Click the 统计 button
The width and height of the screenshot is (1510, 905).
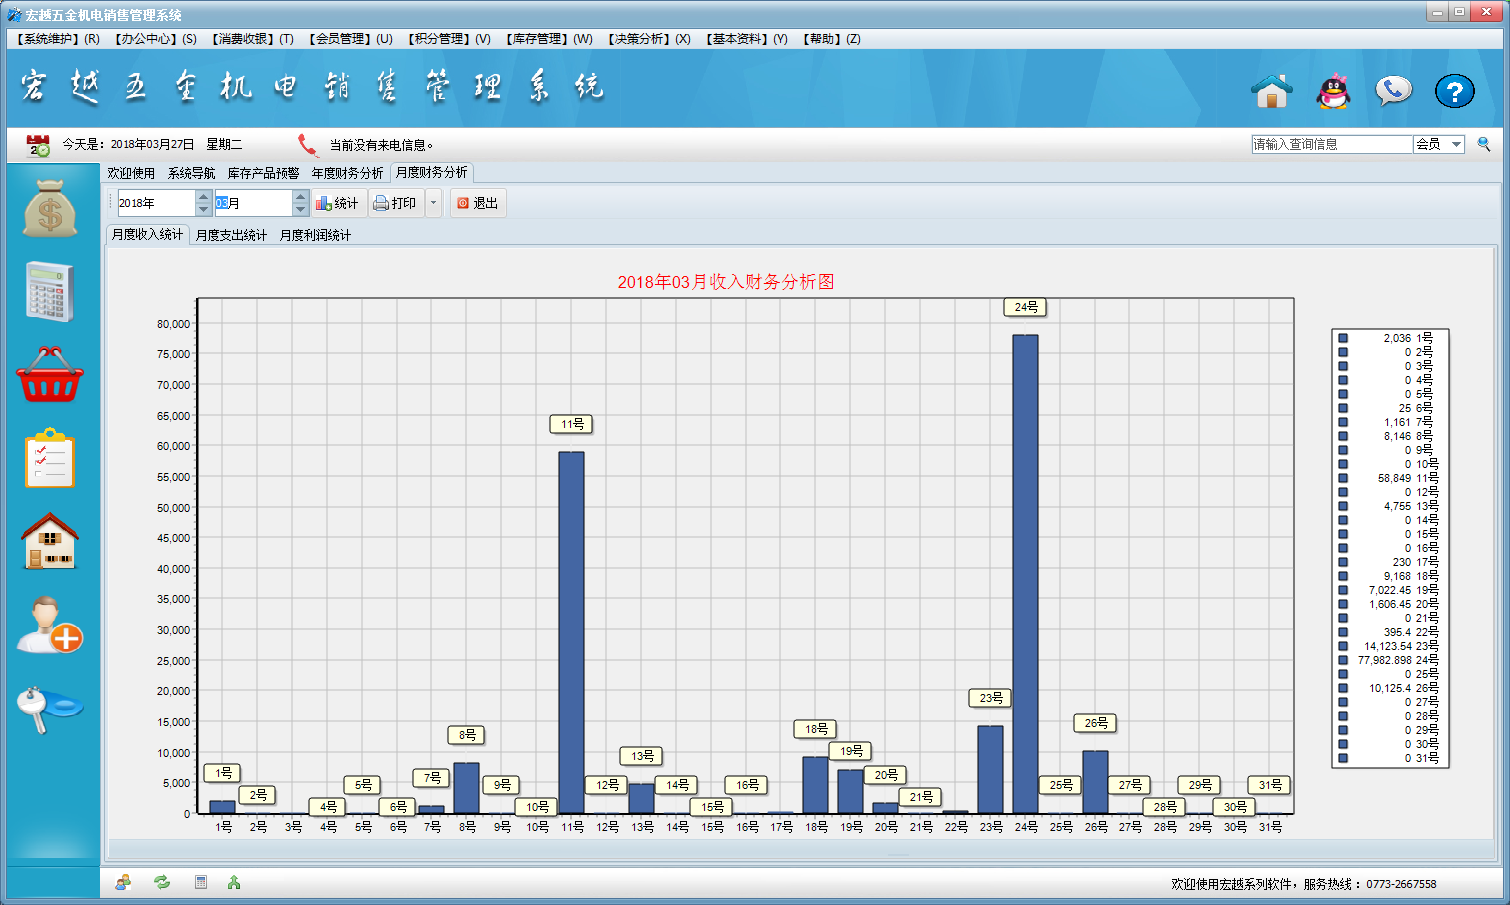tap(337, 203)
